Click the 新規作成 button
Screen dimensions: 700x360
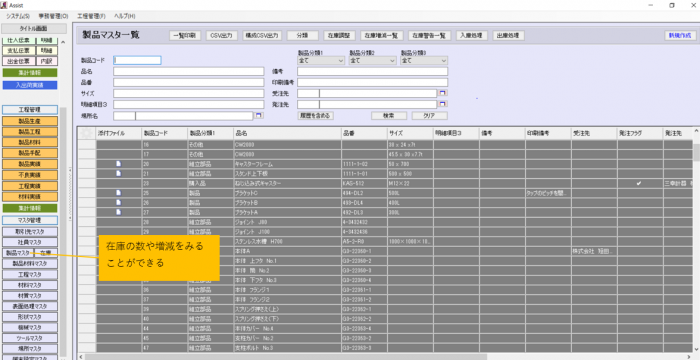point(680,35)
